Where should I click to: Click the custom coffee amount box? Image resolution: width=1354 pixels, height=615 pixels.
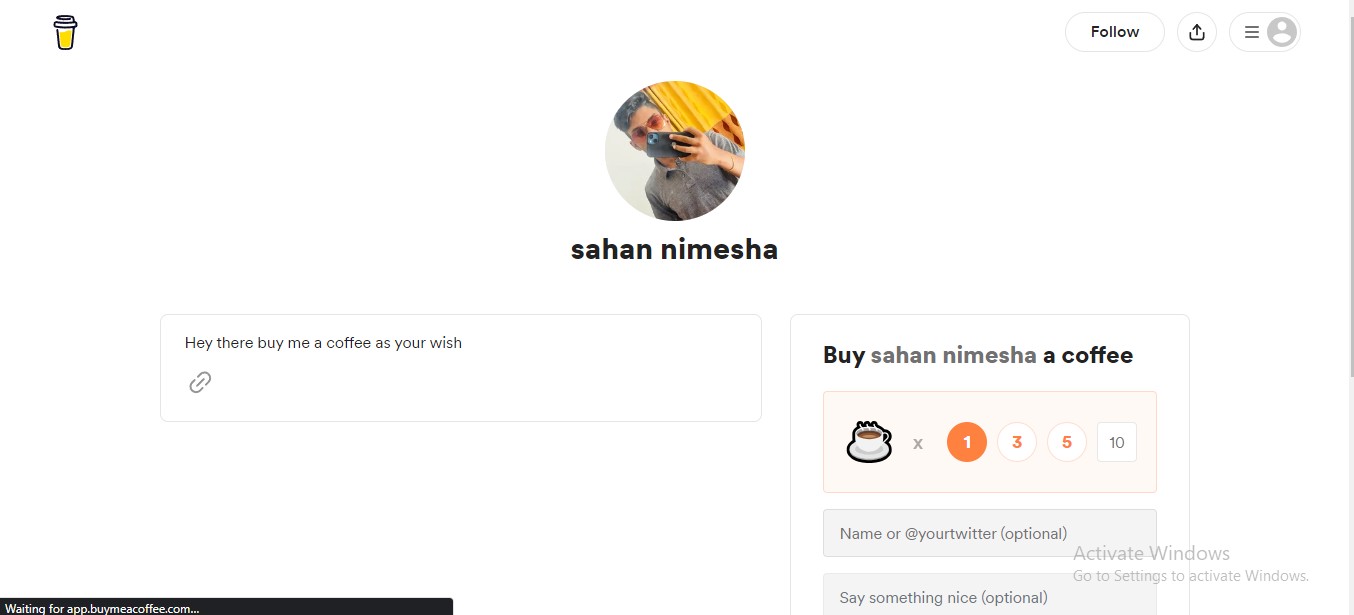coord(1117,442)
